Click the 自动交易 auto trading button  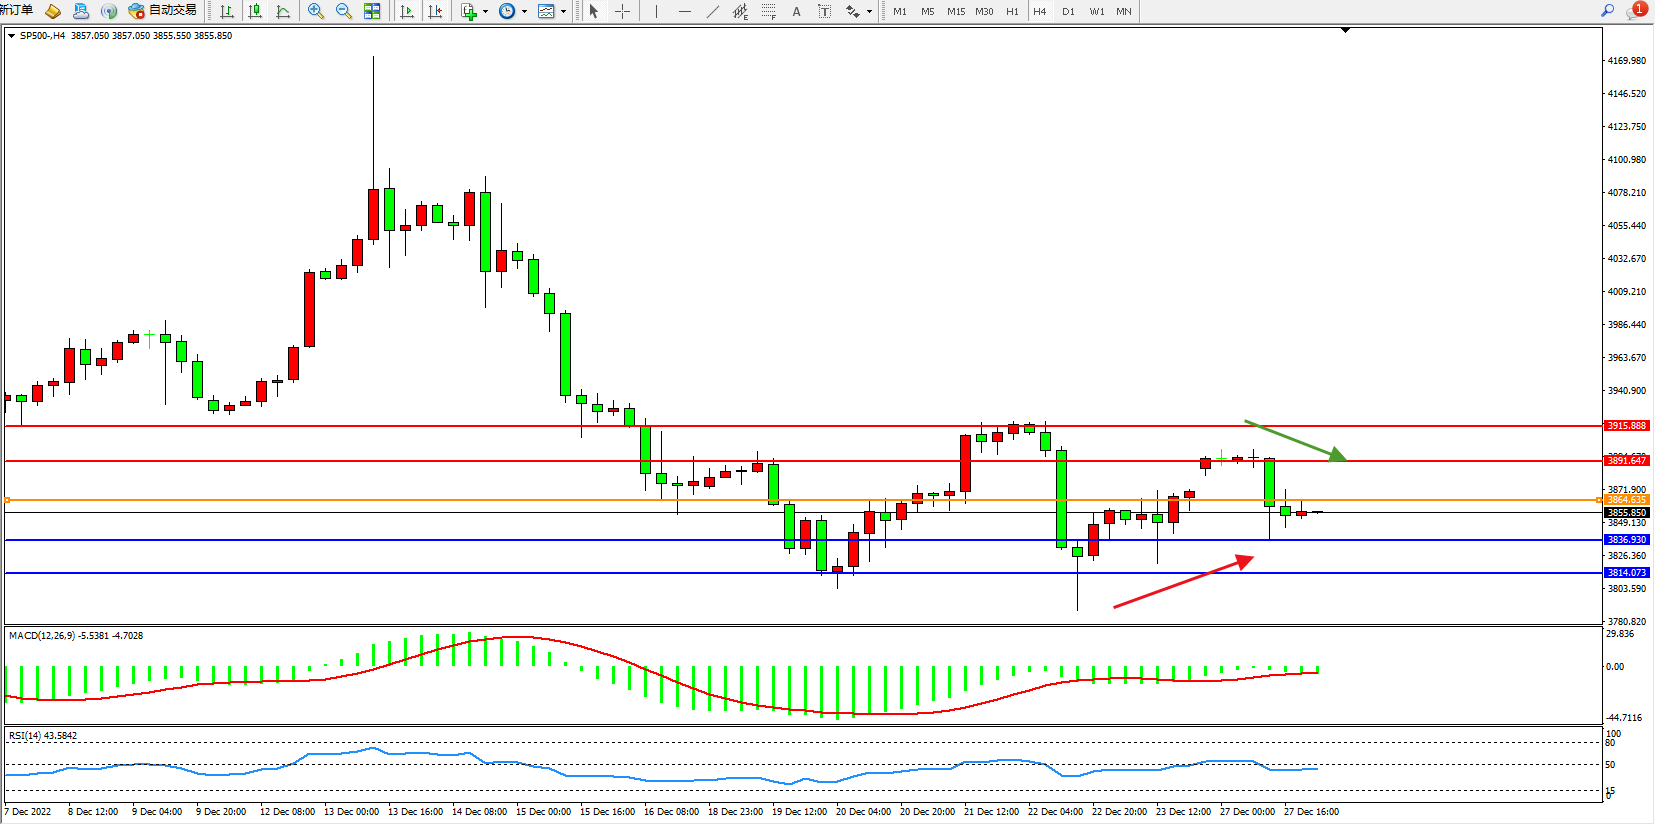(163, 11)
